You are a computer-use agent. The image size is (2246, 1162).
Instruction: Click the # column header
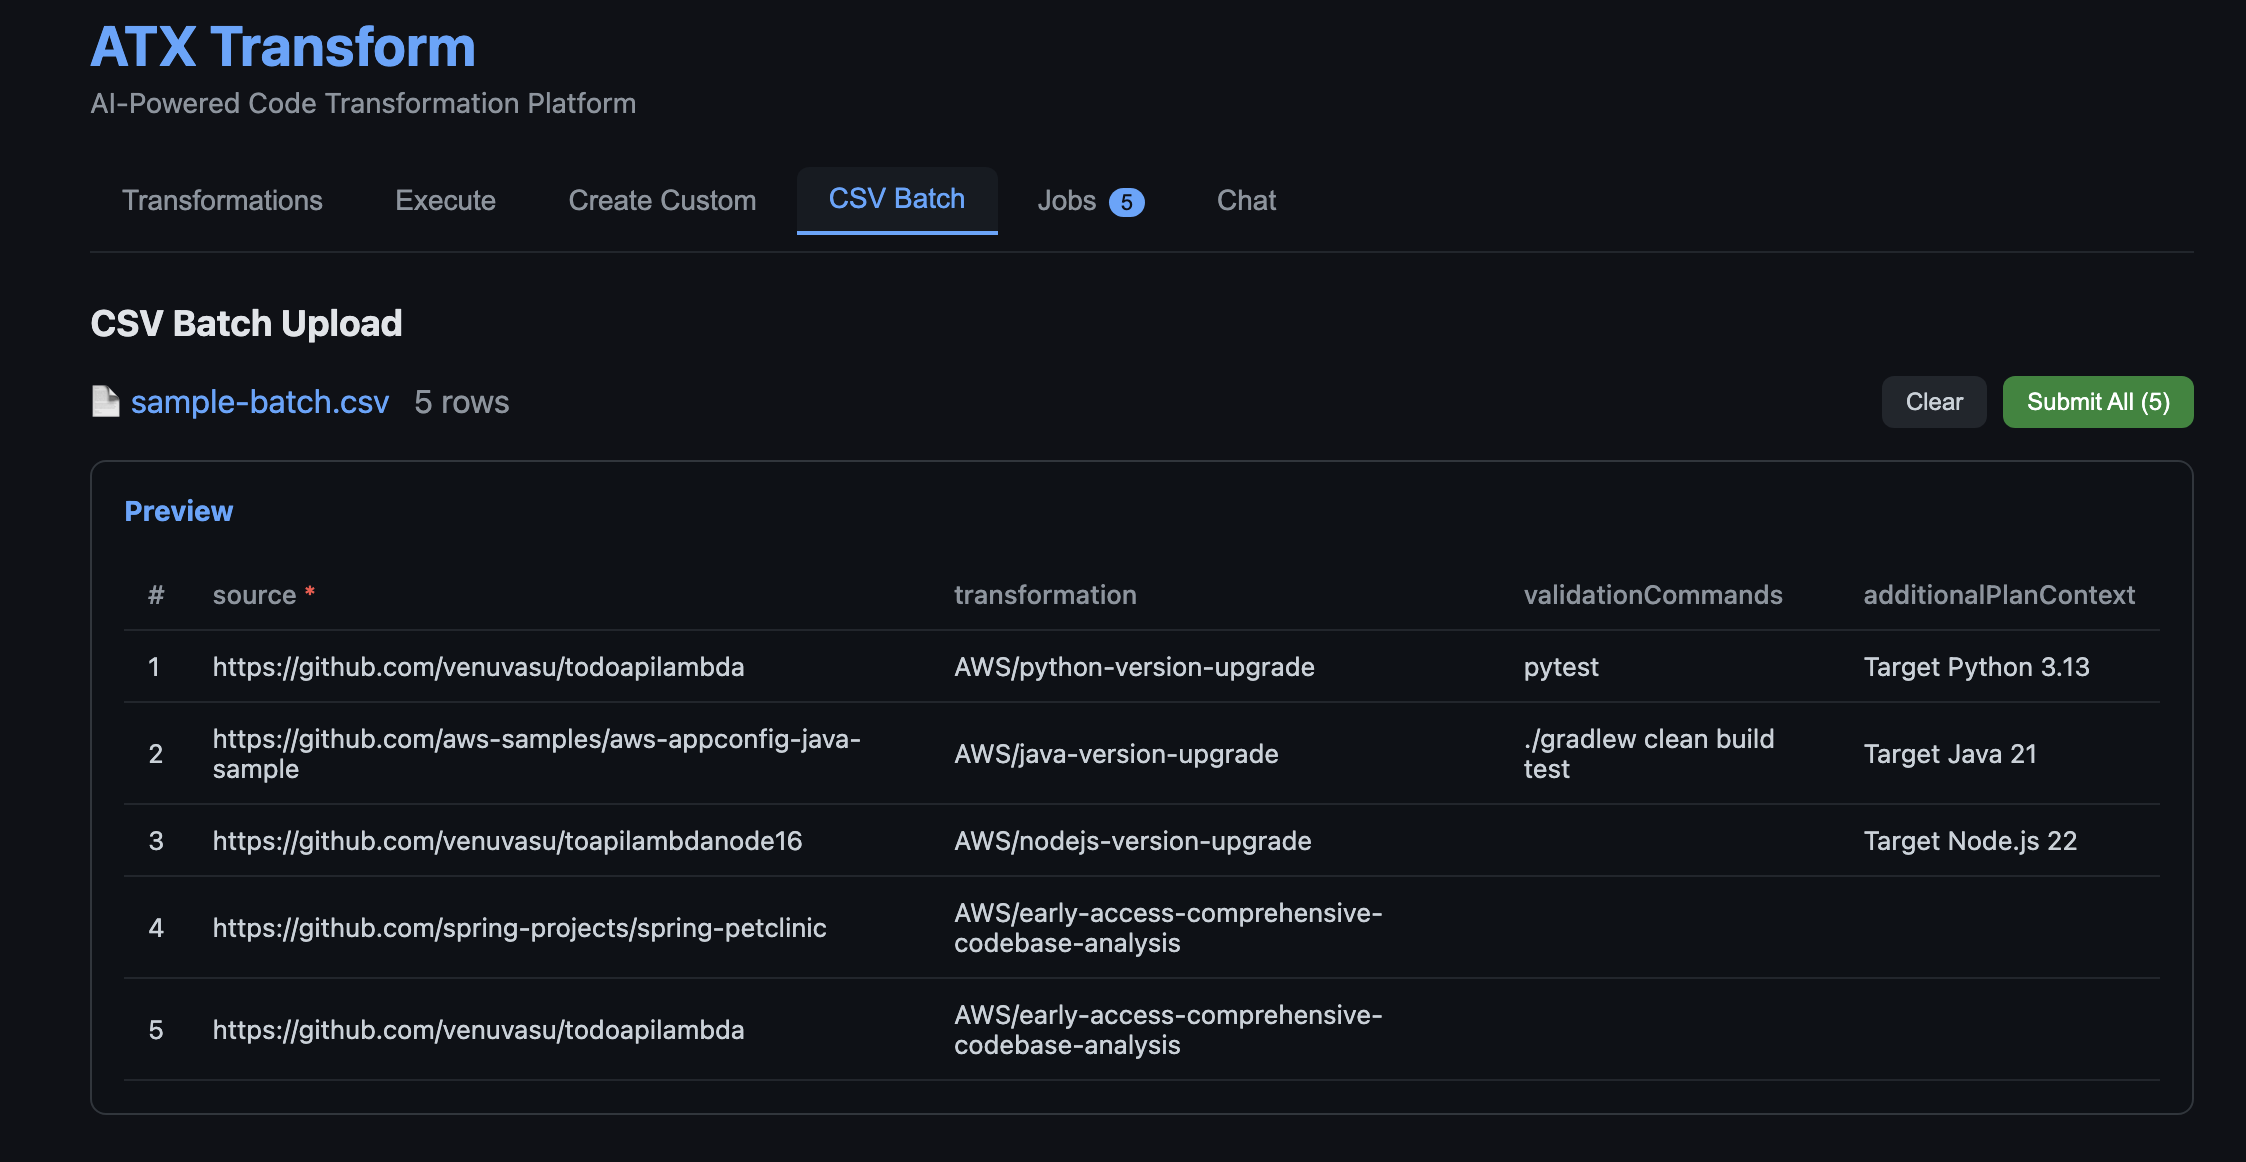click(156, 595)
